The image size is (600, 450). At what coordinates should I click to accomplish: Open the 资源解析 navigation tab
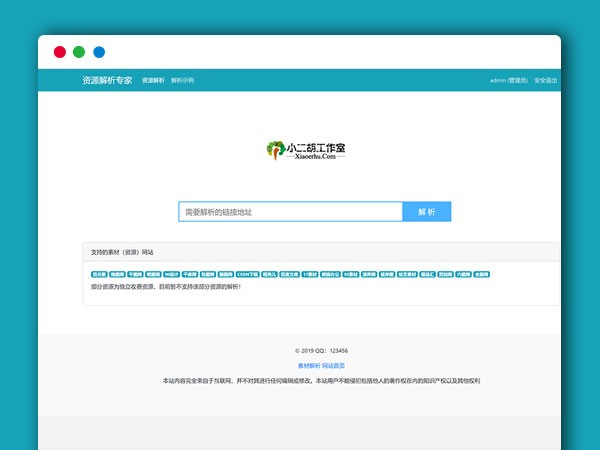(x=153, y=80)
